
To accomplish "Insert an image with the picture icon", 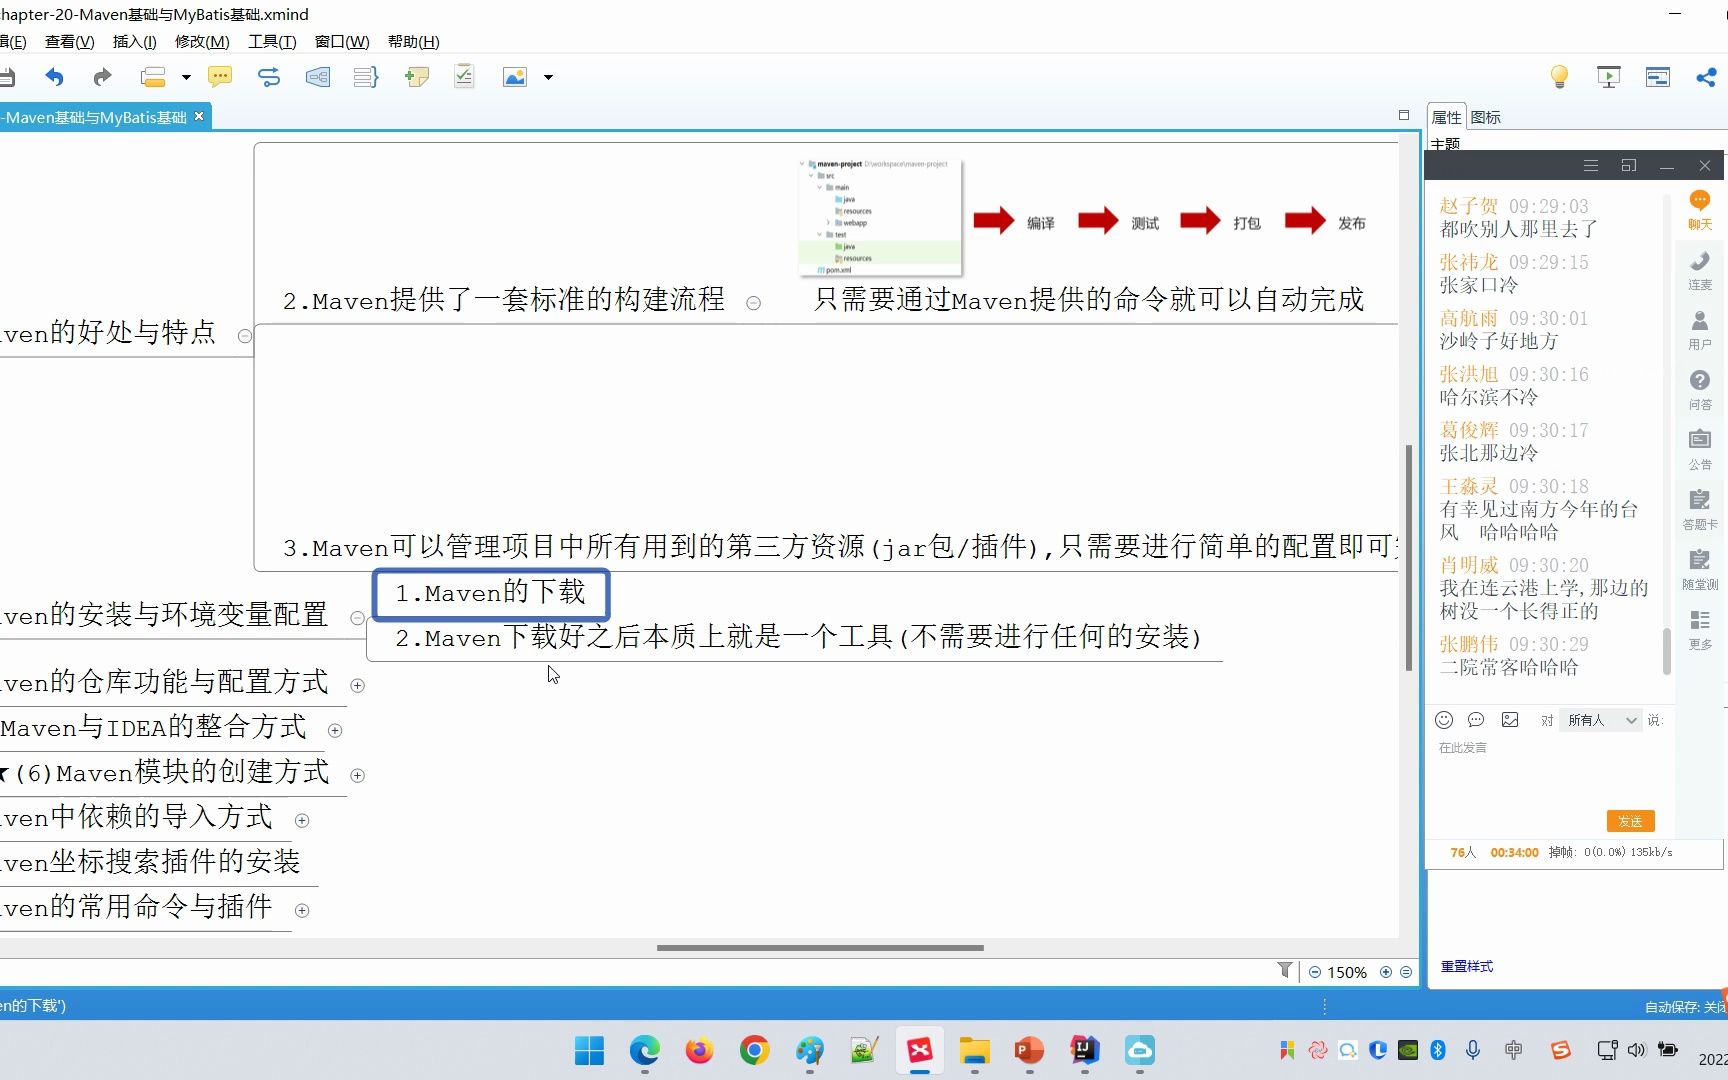I will [x=515, y=77].
